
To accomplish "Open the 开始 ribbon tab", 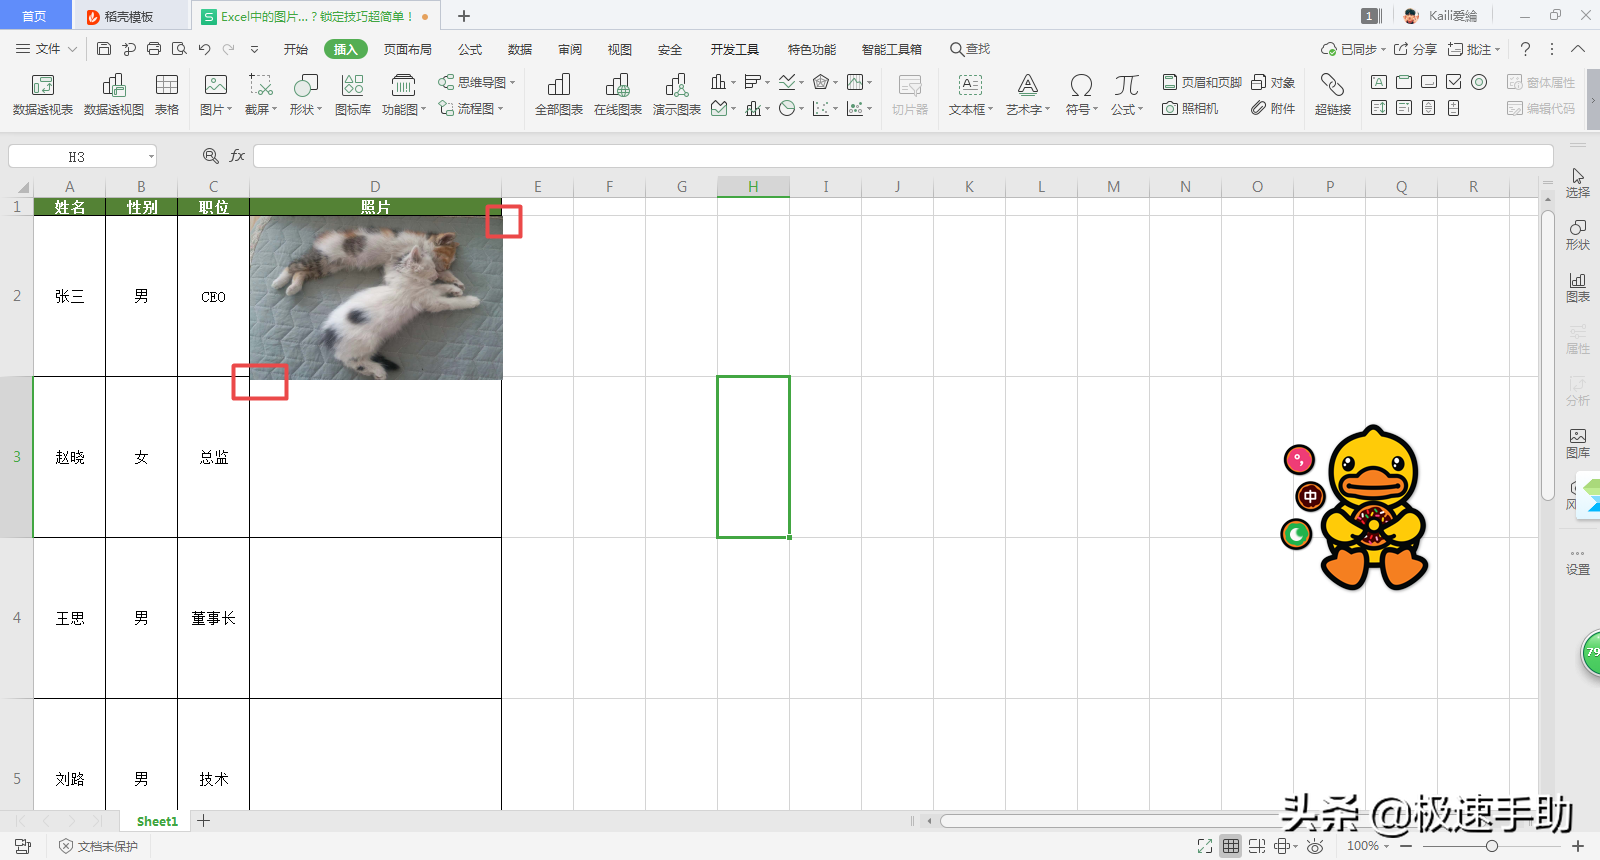I will coord(296,49).
